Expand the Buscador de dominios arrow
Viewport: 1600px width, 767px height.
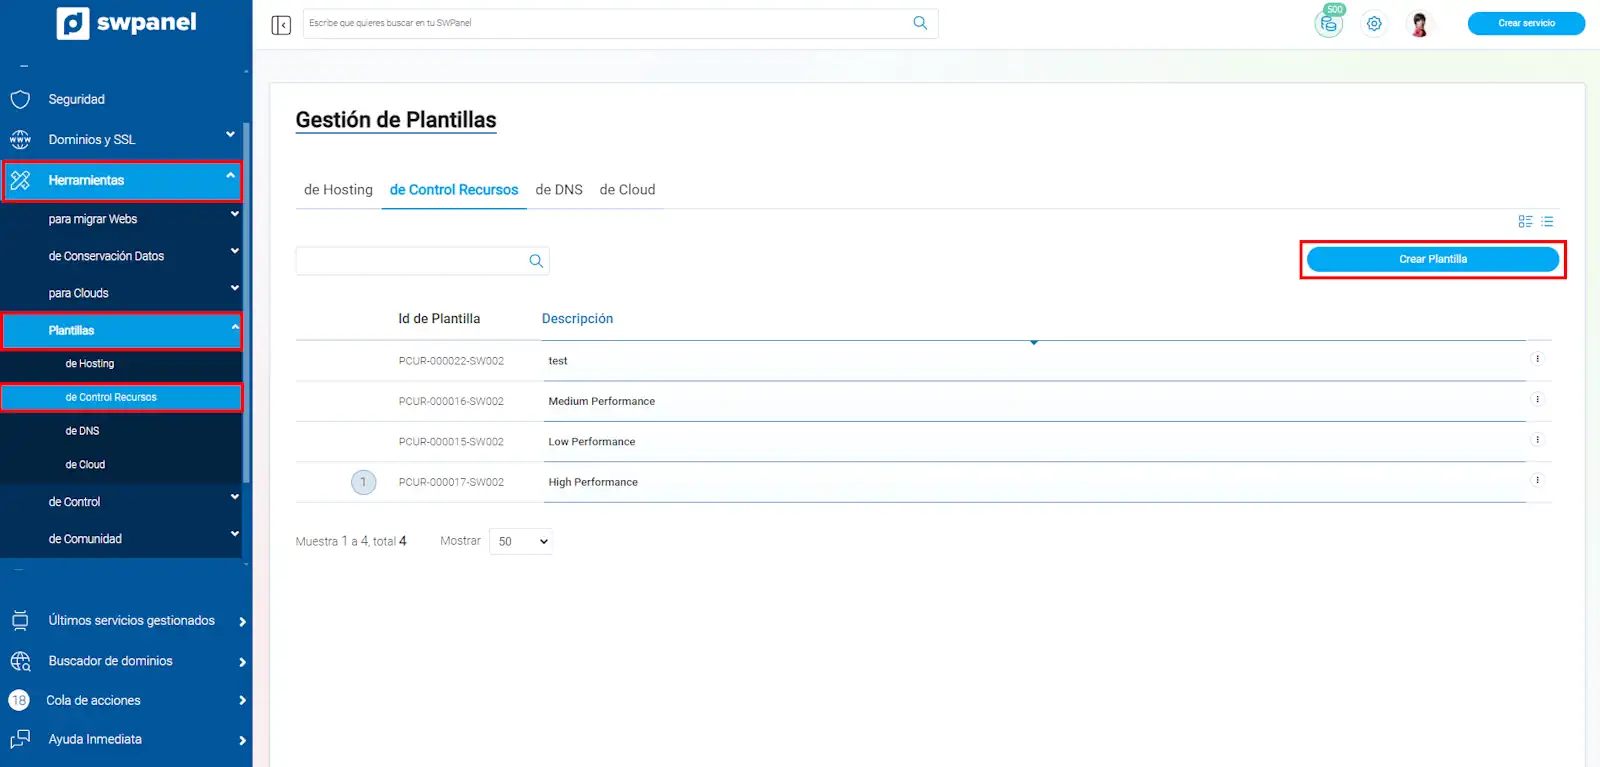click(242, 662)
